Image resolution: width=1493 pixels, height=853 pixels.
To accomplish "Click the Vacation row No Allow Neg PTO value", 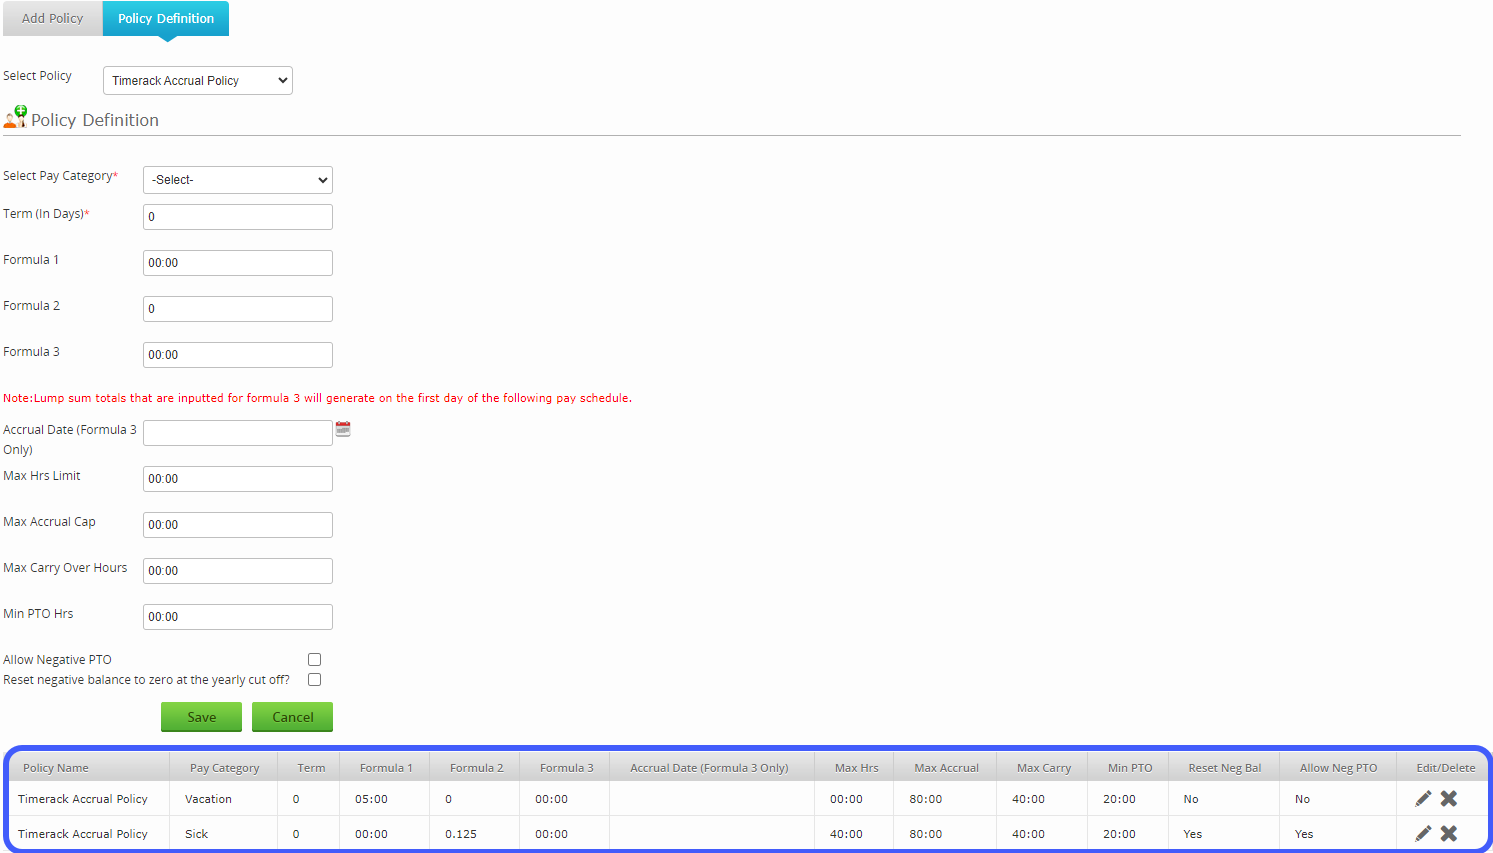I will (x=1302, y=799).
